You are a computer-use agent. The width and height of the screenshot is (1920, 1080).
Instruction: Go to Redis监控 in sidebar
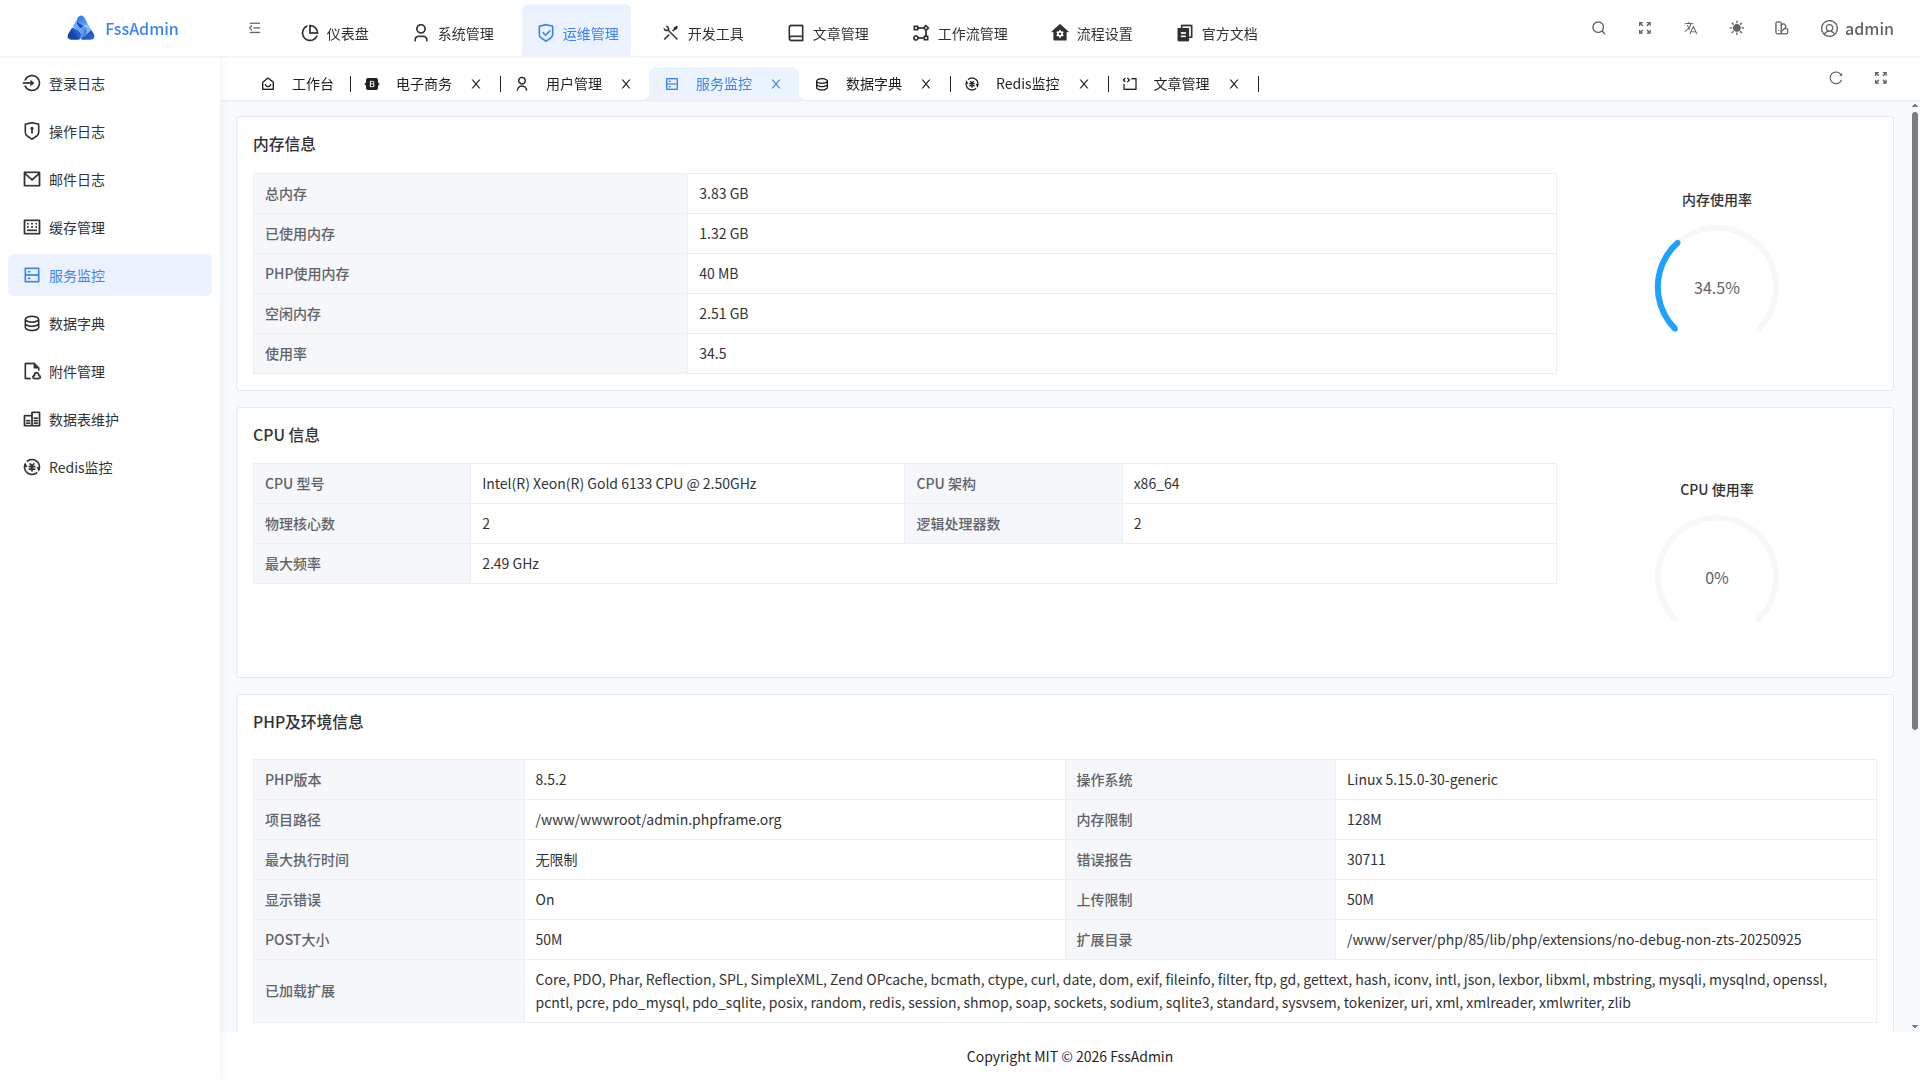point(110,468)
